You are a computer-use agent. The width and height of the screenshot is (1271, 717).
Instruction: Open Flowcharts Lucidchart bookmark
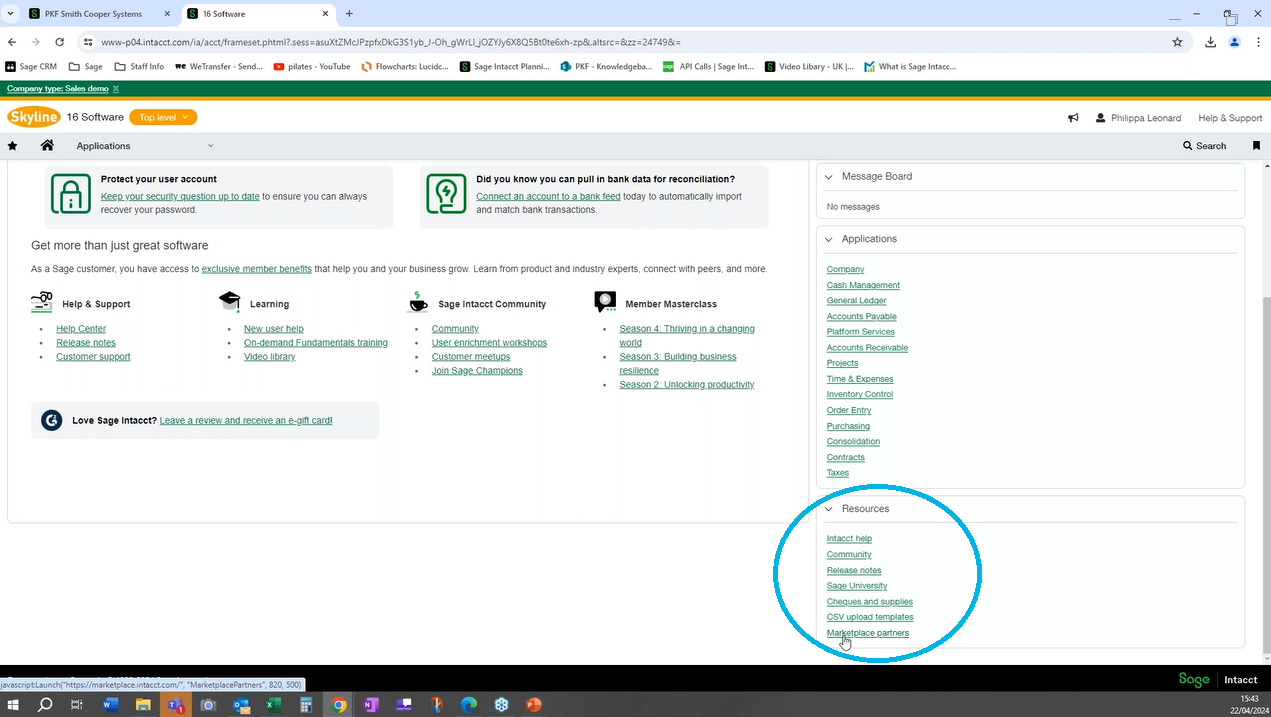[405, 67]
